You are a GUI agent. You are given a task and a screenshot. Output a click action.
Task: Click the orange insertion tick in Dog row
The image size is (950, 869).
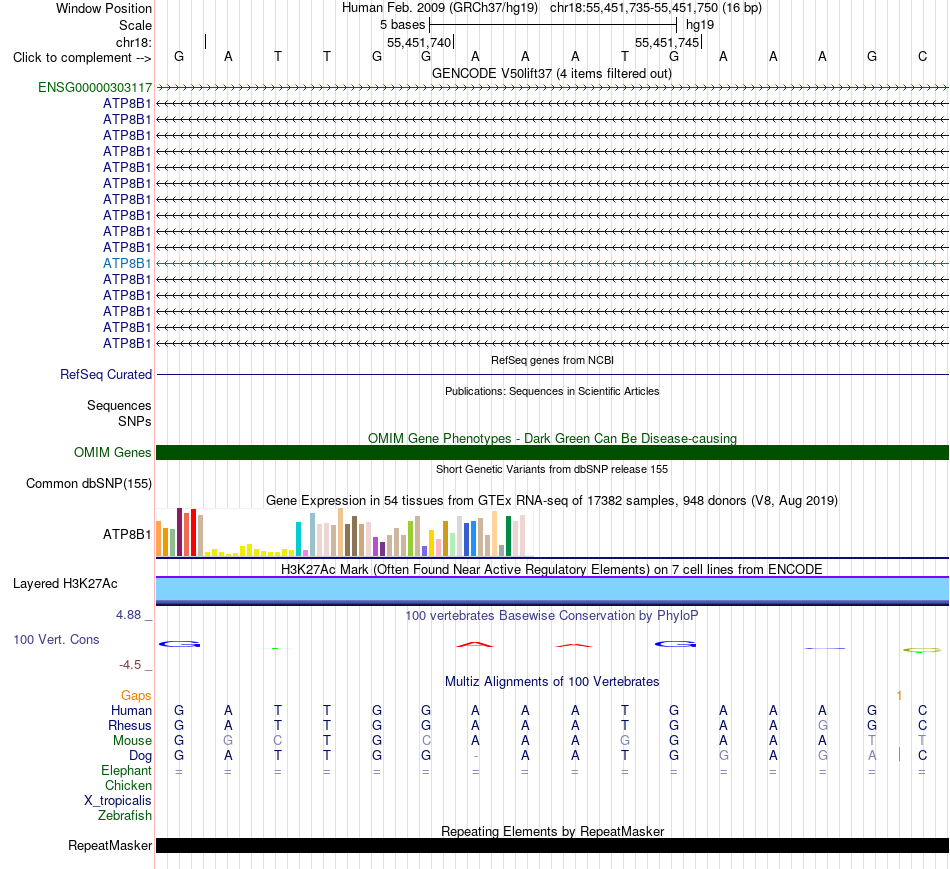coord(899,754)
